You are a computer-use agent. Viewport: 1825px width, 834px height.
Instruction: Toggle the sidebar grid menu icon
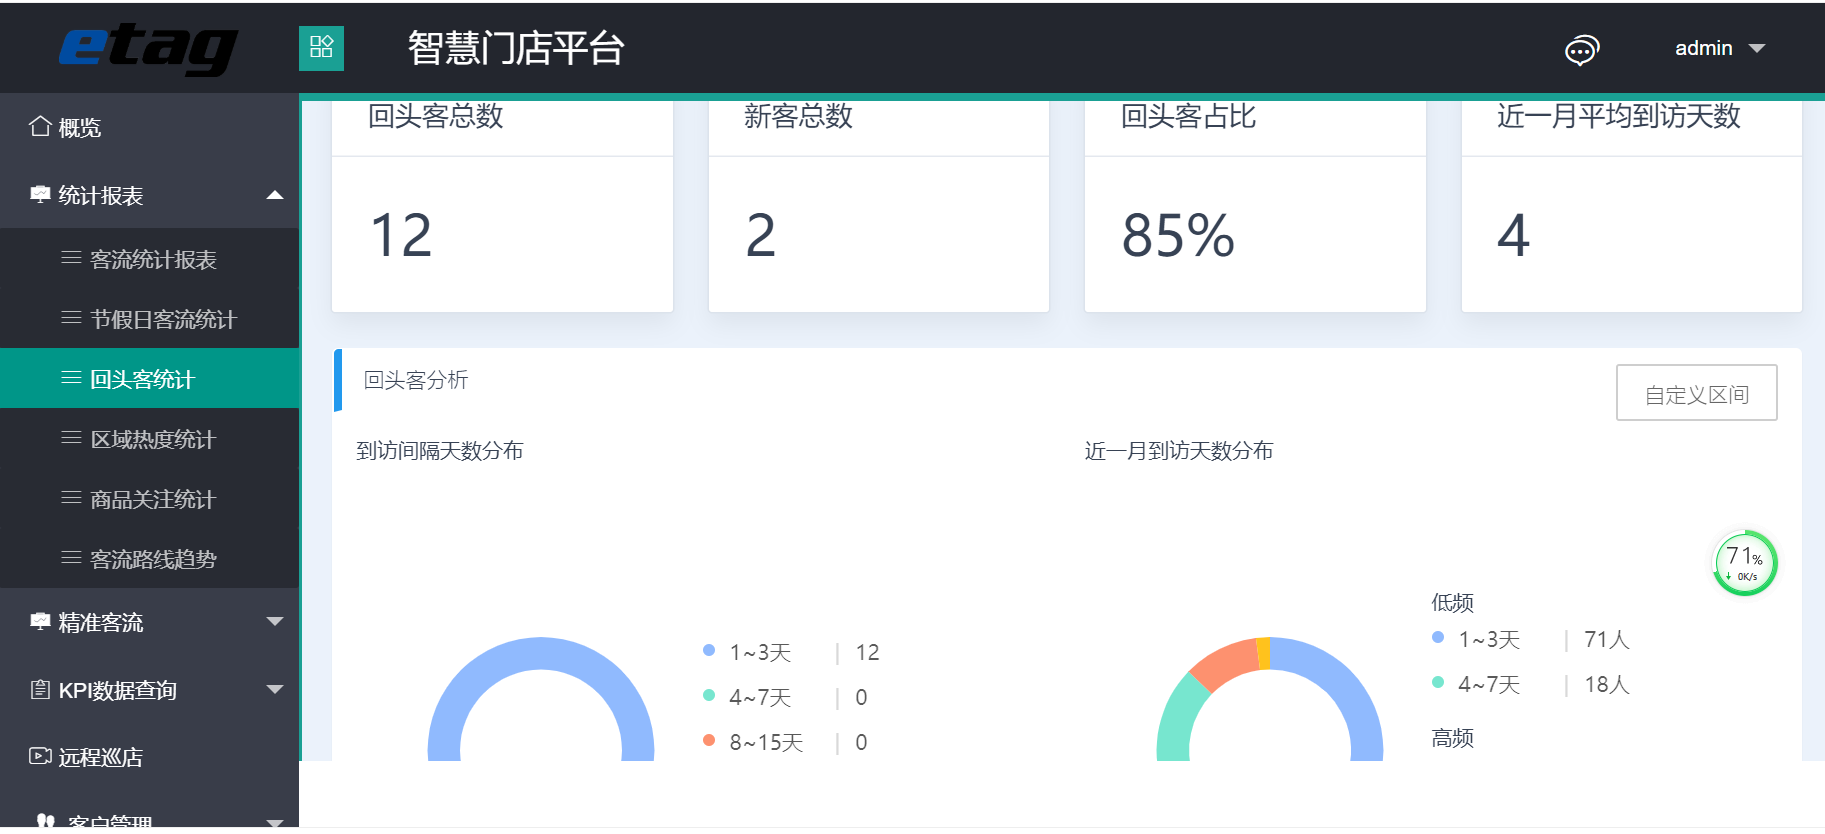pyautogui.click(x=321, y=48)
